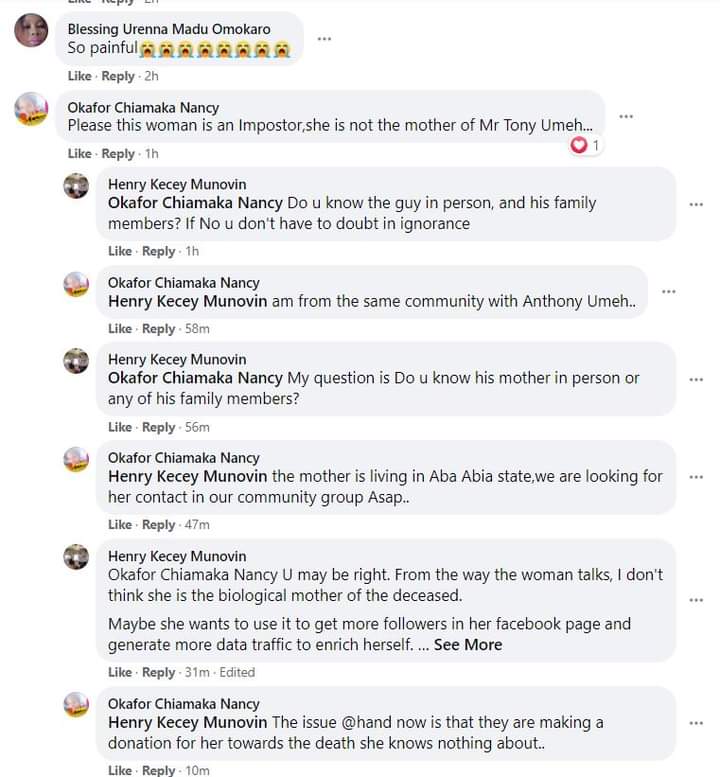
Task: Open Okafor Chiamaka Nancy's profile name link
Action: (x=143, y=108)
